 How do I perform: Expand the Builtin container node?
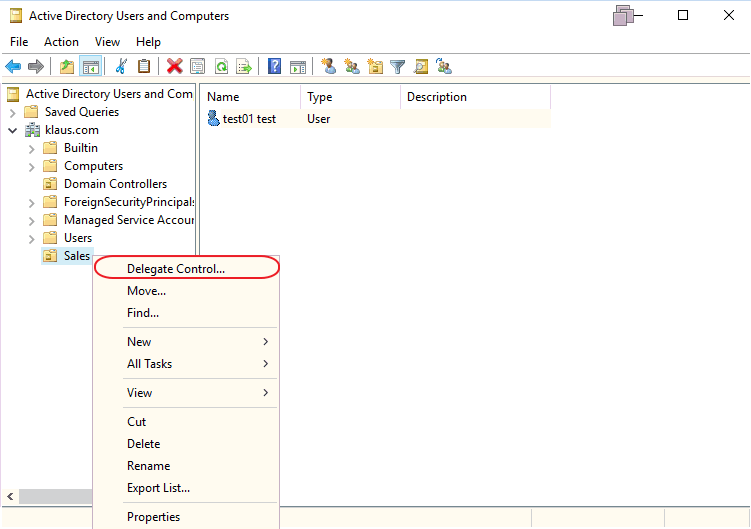[x=32, y=148]
